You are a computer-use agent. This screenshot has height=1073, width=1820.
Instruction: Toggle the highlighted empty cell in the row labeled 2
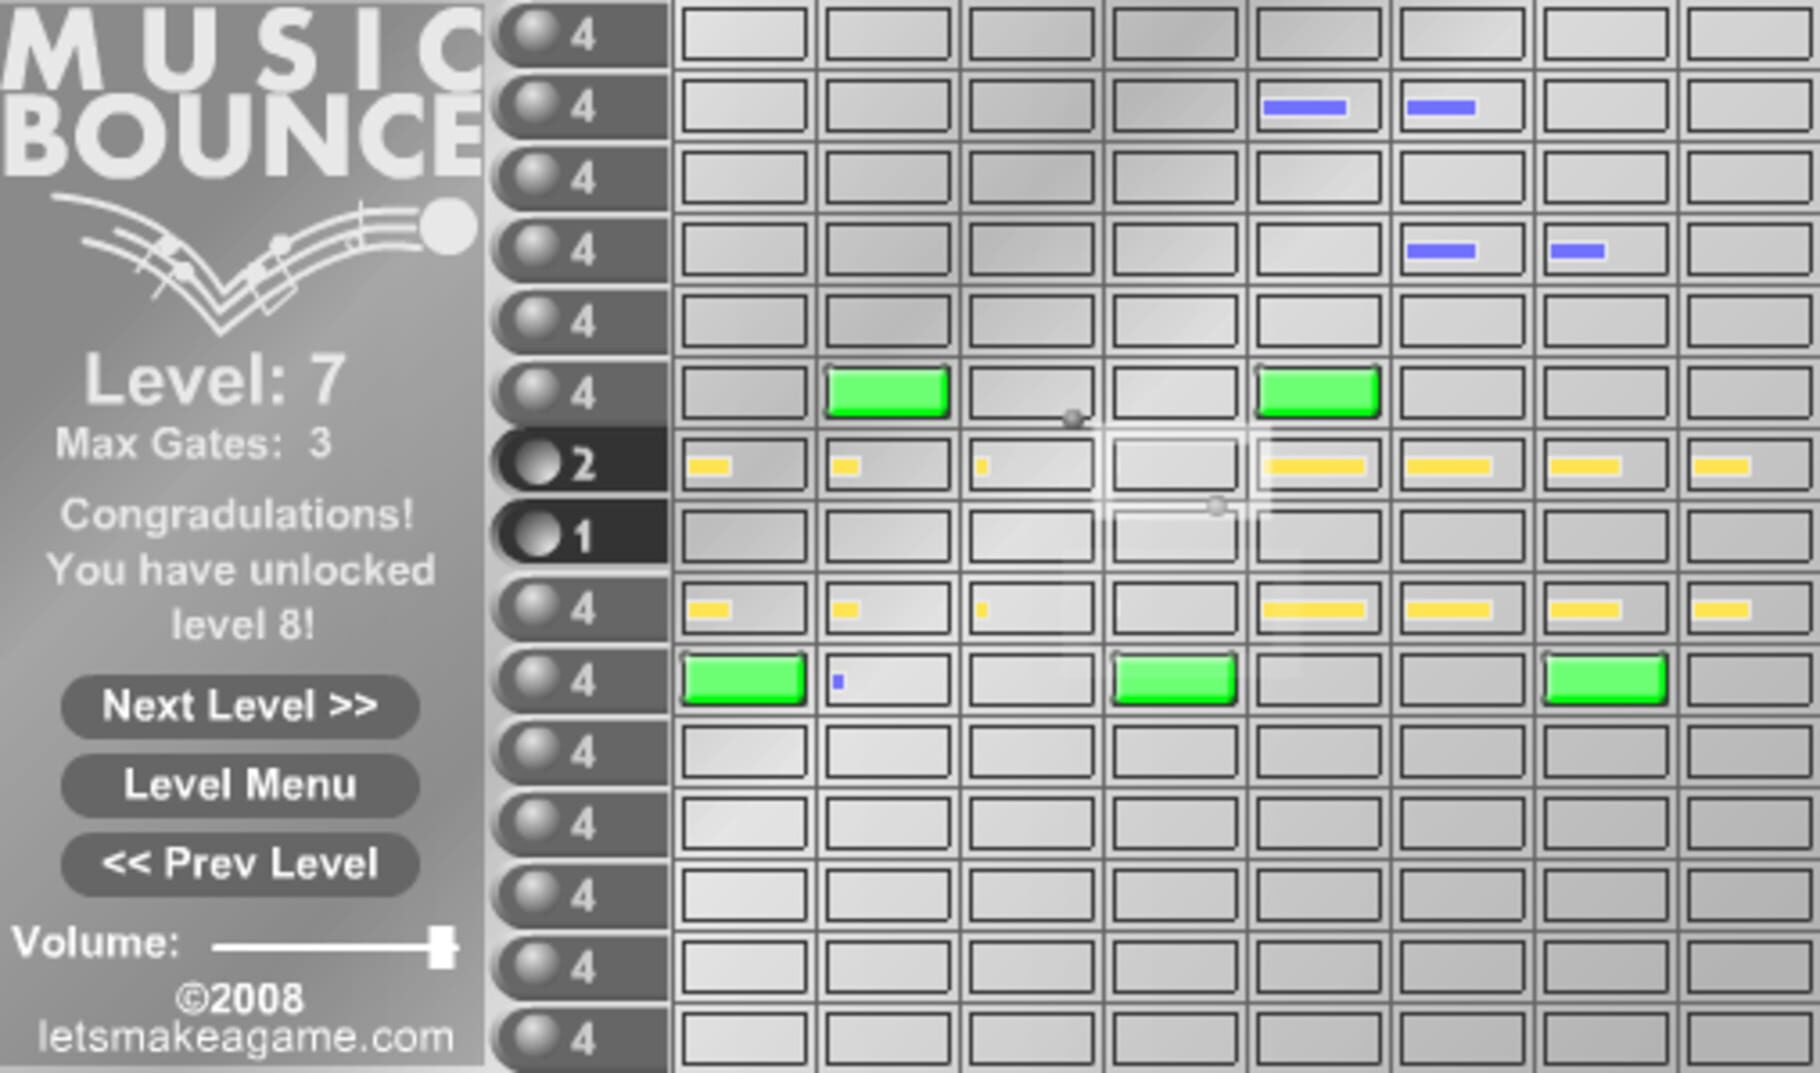click(1174, 464)
